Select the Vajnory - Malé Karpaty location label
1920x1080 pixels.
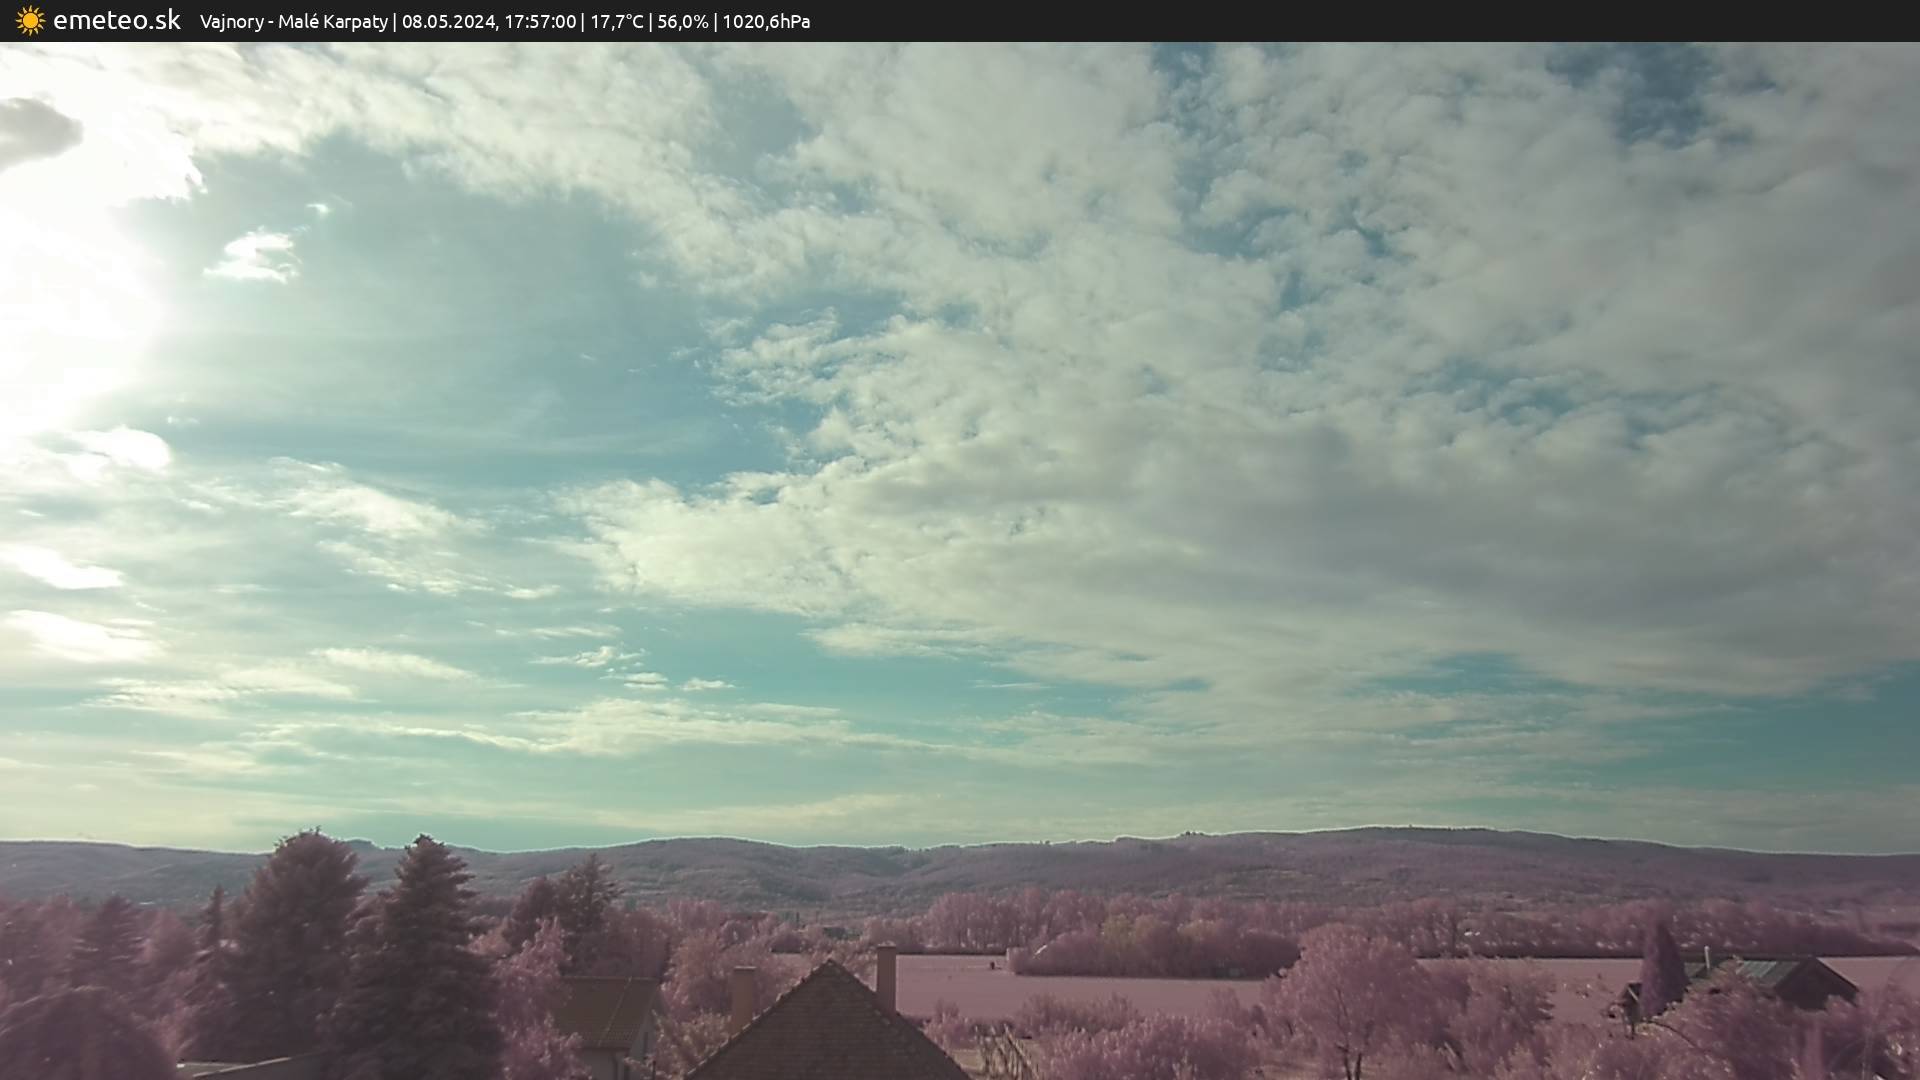point(293,22)
